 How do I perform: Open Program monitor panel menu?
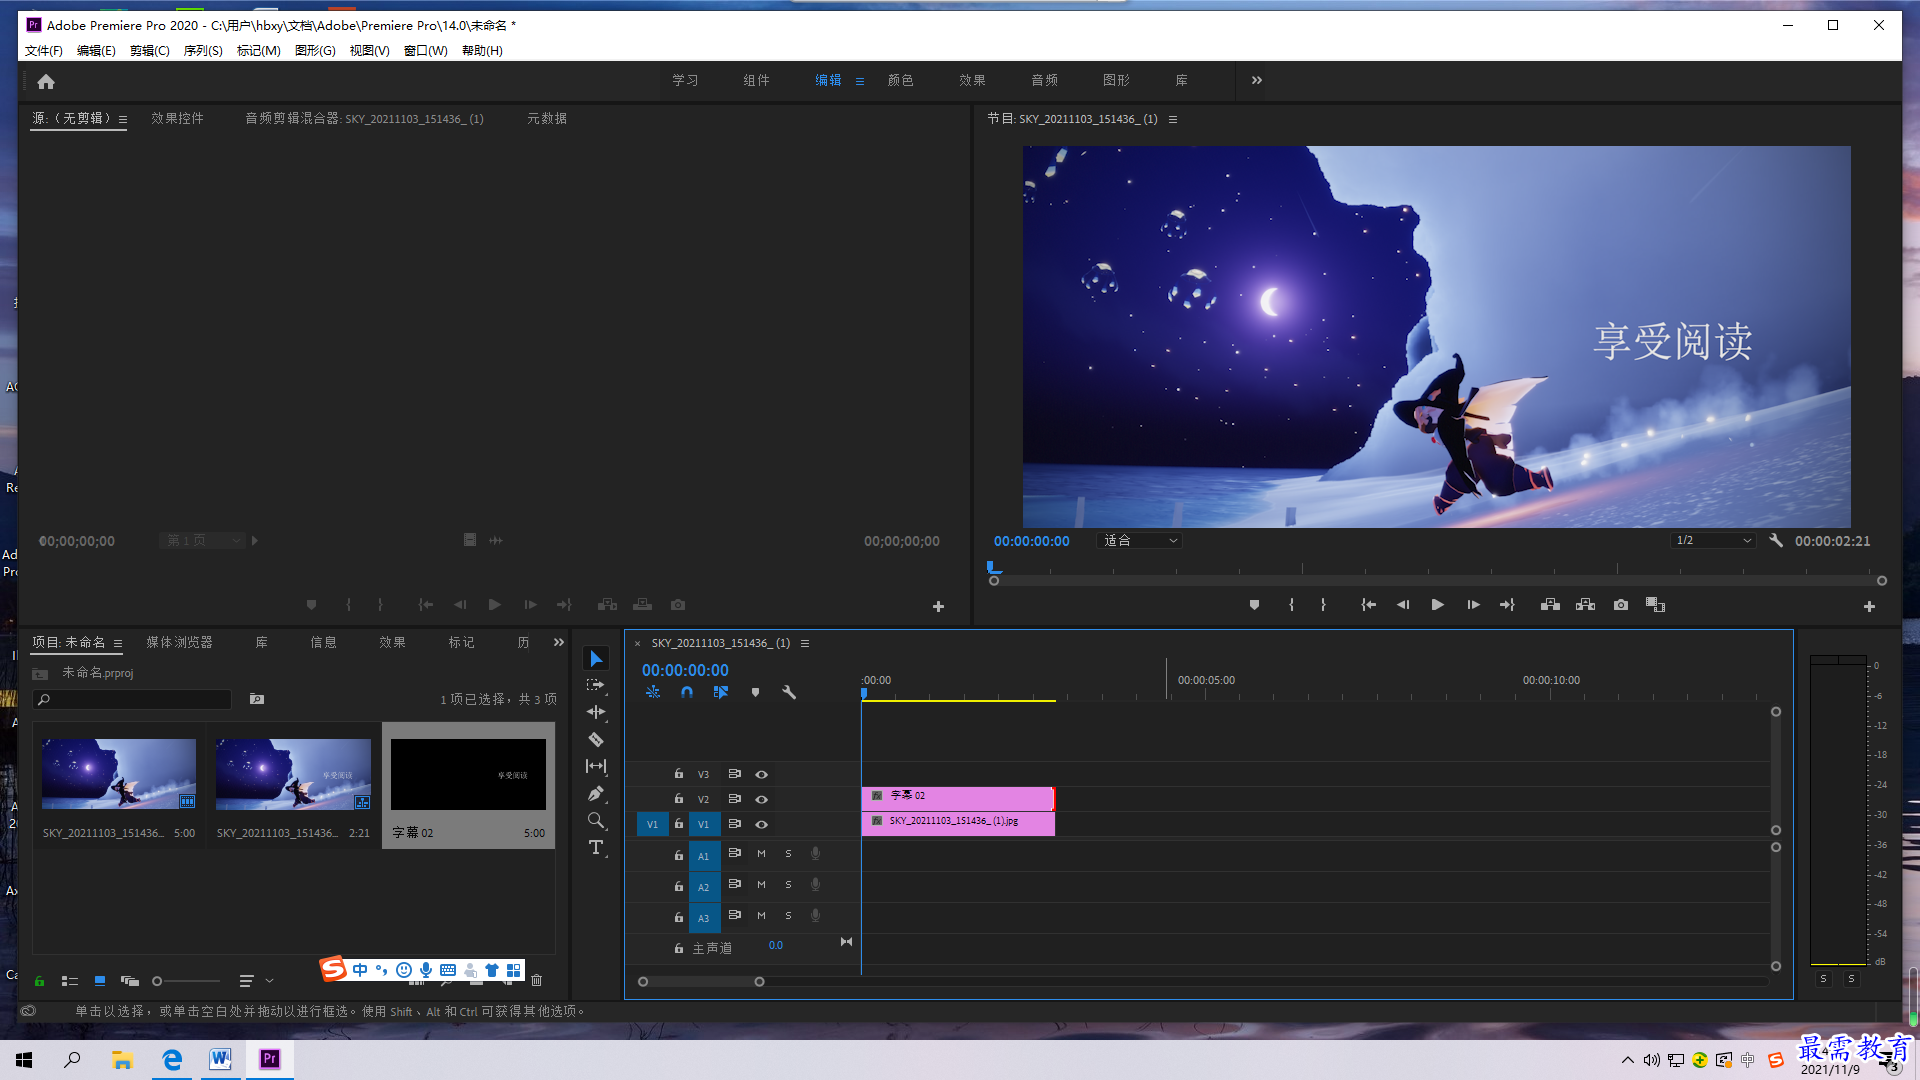[x=1173, y=119]
